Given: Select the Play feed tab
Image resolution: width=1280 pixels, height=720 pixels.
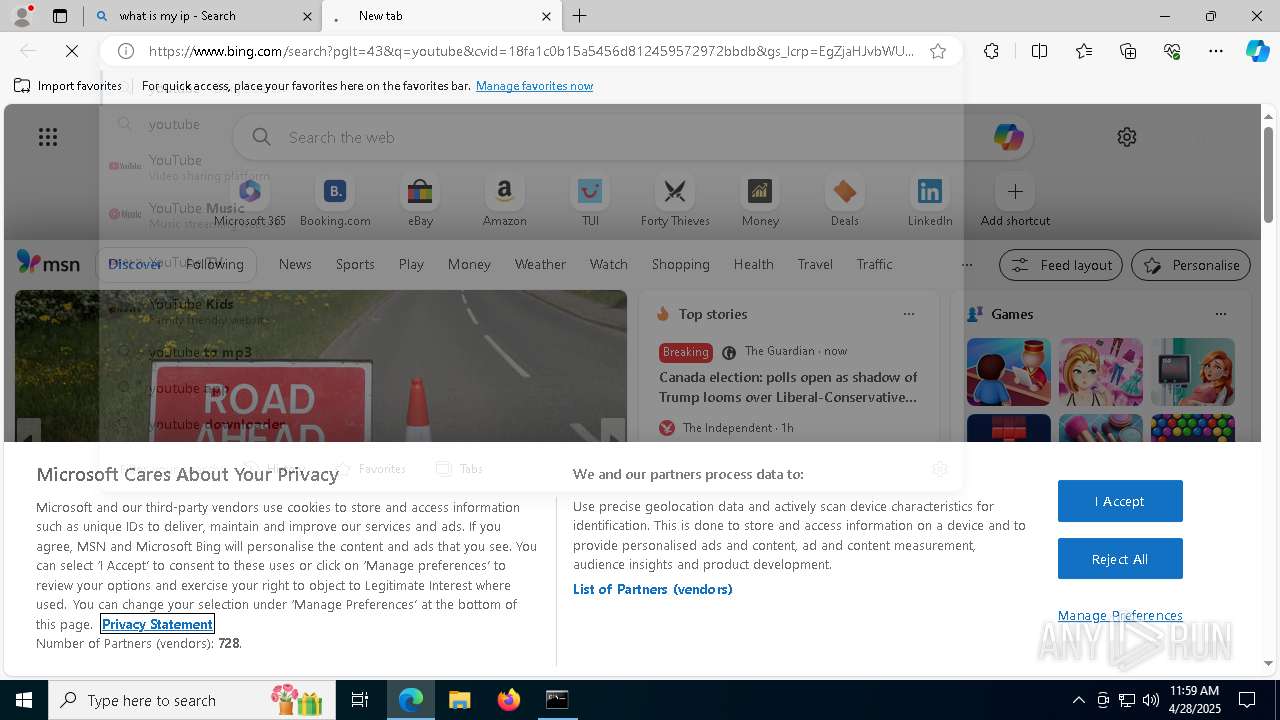Looking at the screenshot, I should coord(411,264).
